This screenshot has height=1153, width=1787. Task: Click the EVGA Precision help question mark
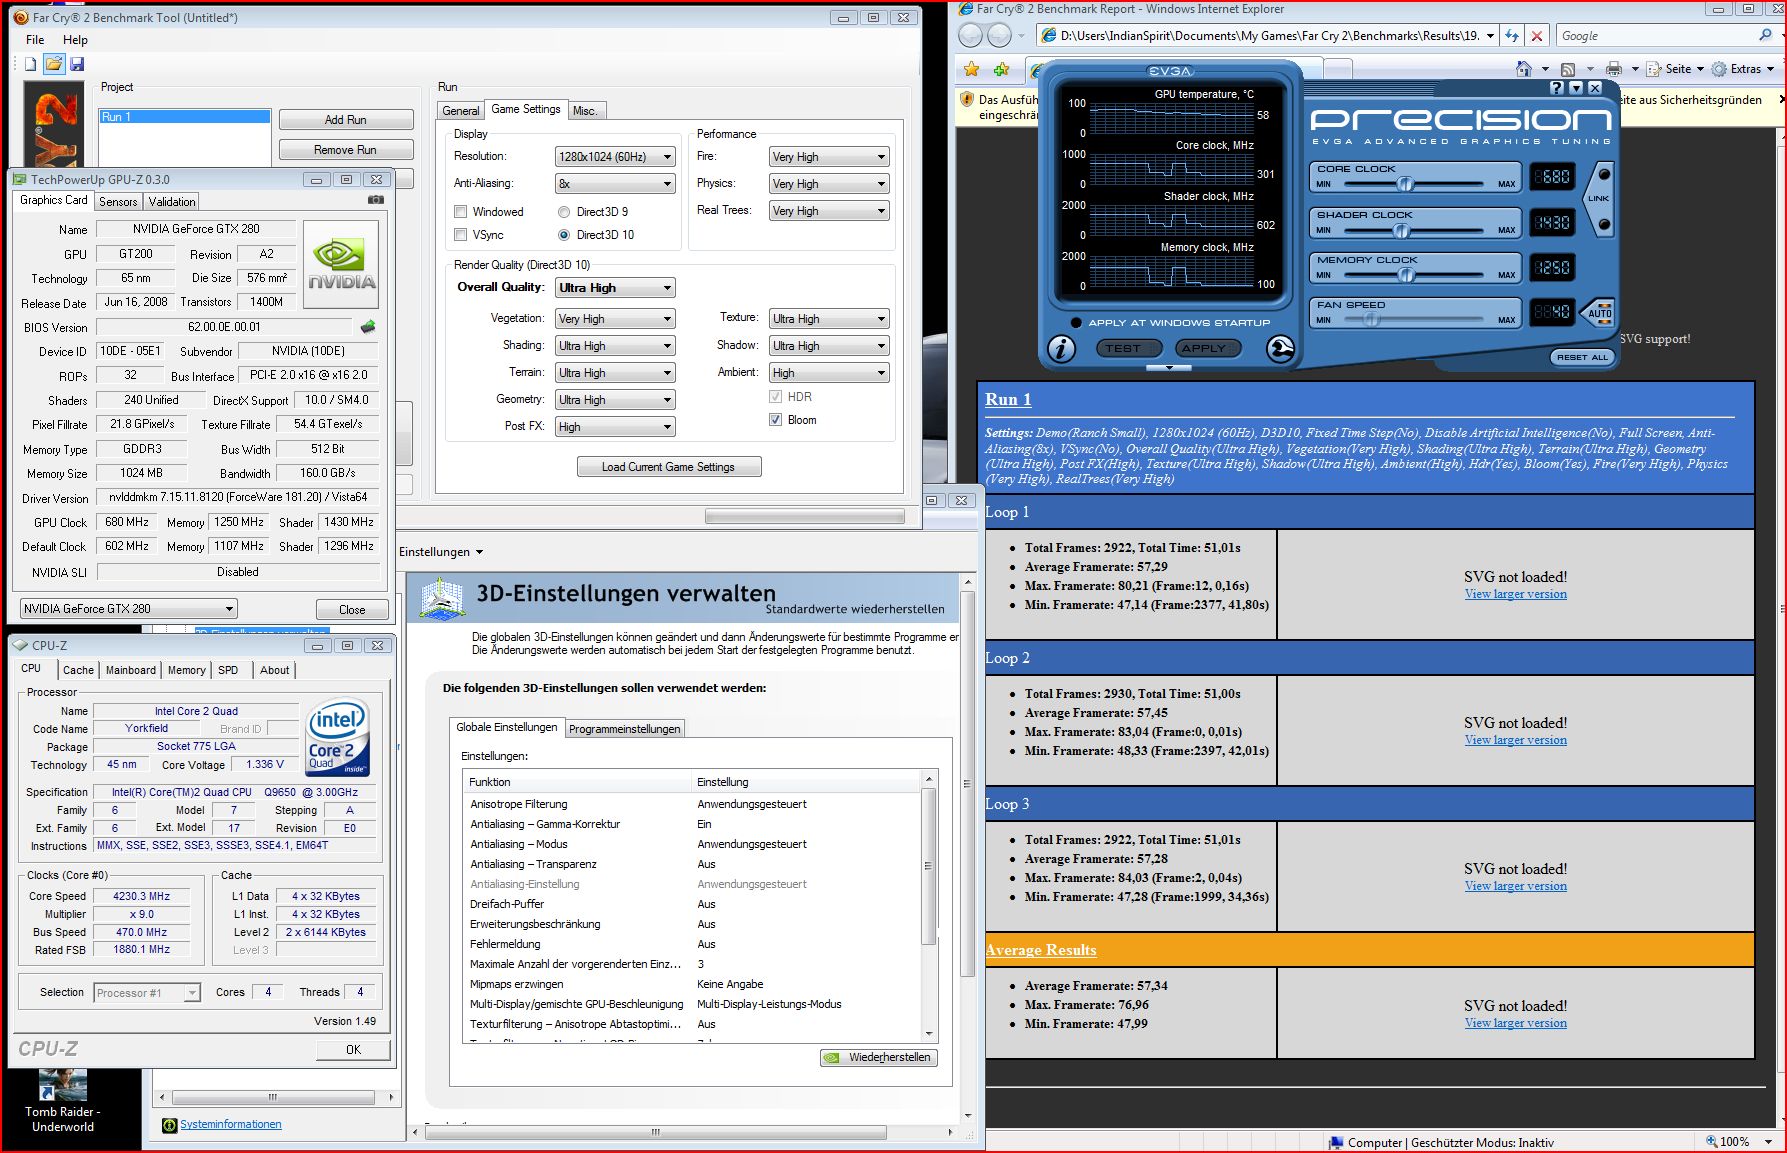[1556, 88]
